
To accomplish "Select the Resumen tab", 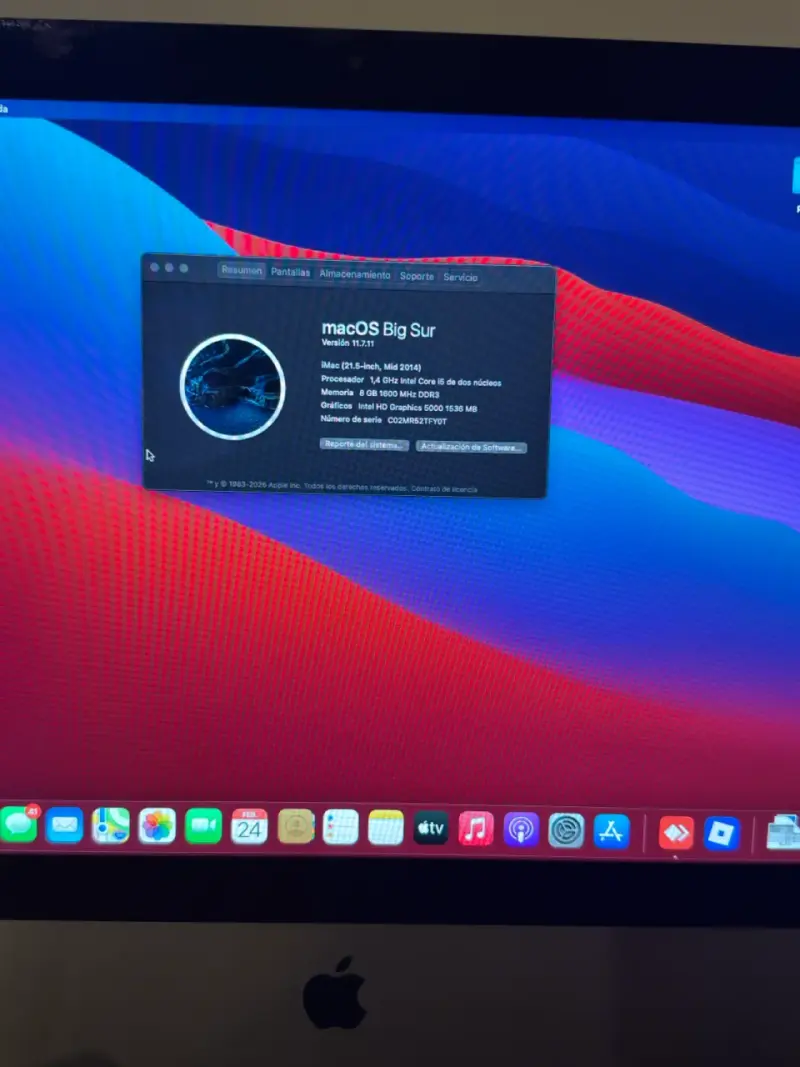I will tap(241, 270).
